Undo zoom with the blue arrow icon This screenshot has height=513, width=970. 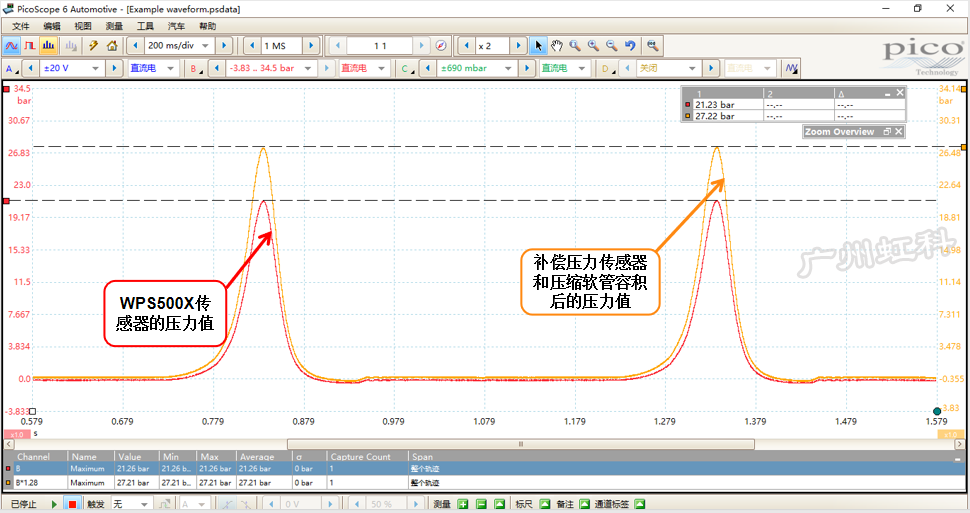(x=630, y=46)
